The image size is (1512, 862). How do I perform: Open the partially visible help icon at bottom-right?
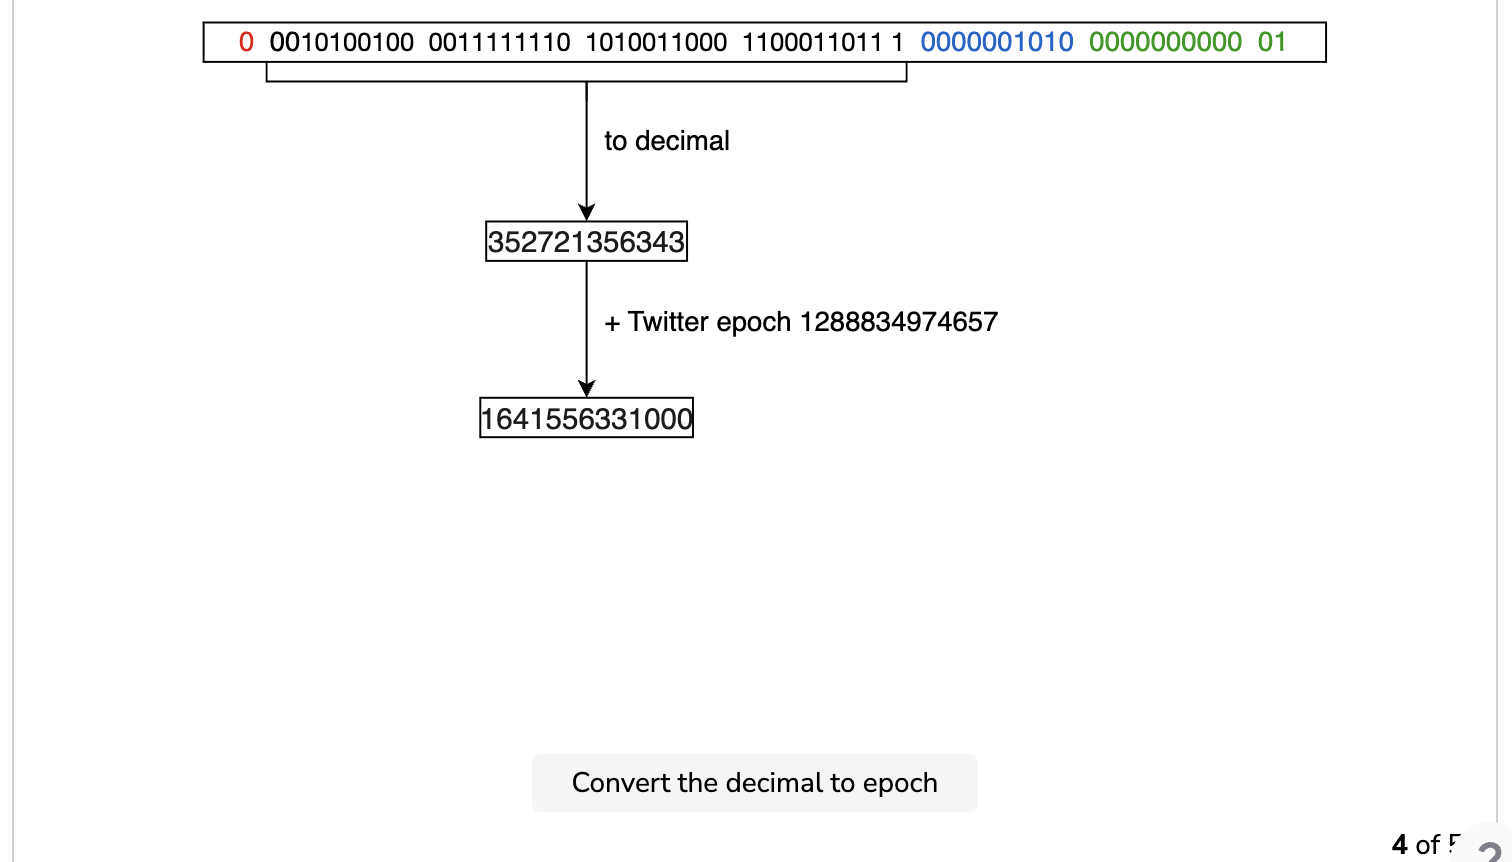pyautogui.click(x=1491, y=847)
